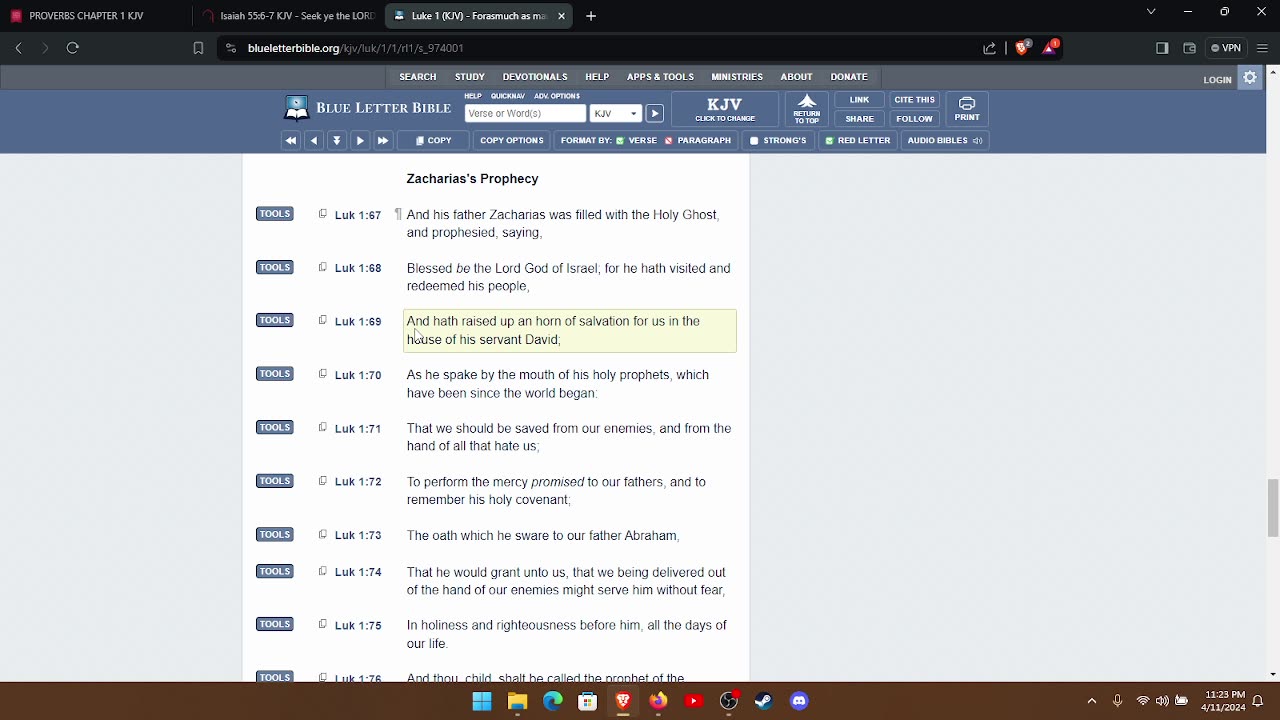Open the KJV version dropdown
Screen dimensions: 1280x720
pyautogui.click(x=615, y=114)
